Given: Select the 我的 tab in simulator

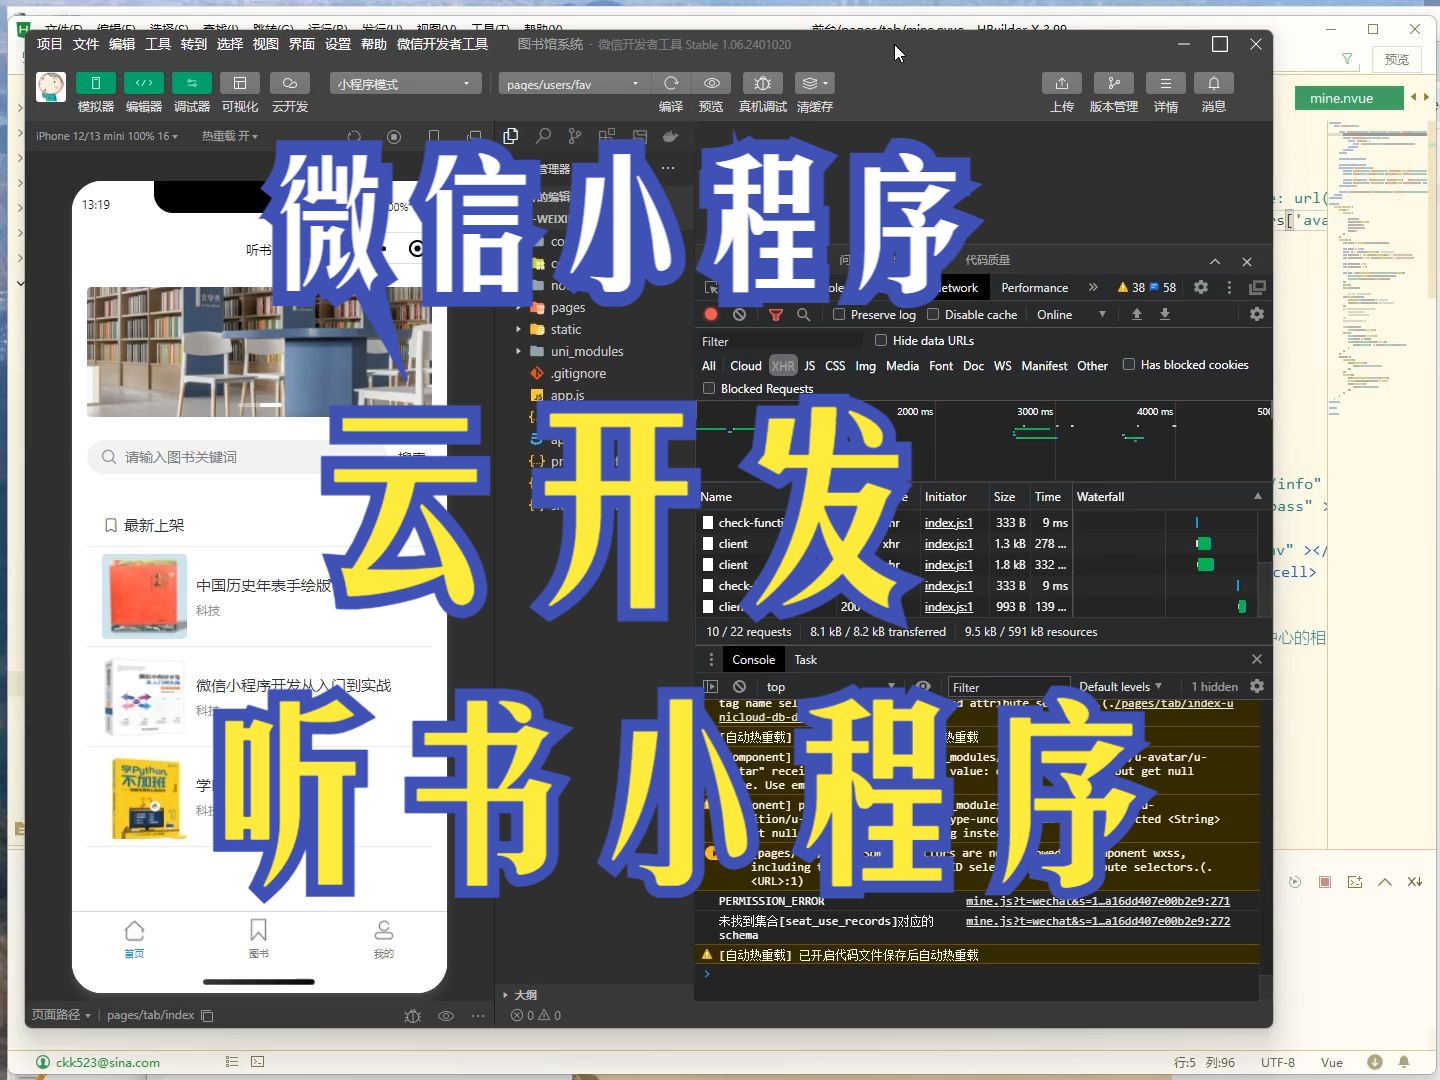Looking at the screenshot, I should point(383,939).
